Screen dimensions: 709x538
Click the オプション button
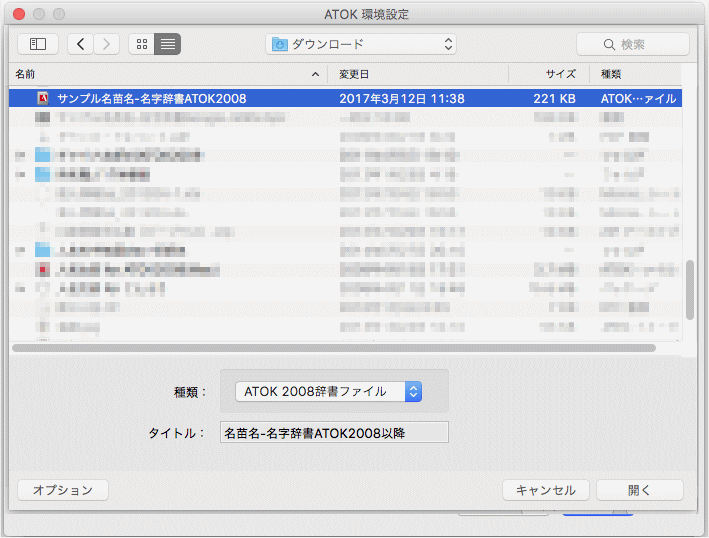tap(63, 490)
